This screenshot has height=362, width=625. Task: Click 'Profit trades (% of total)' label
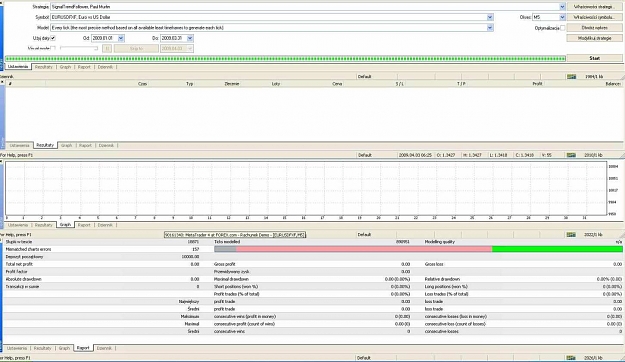[x=236, y=294]
